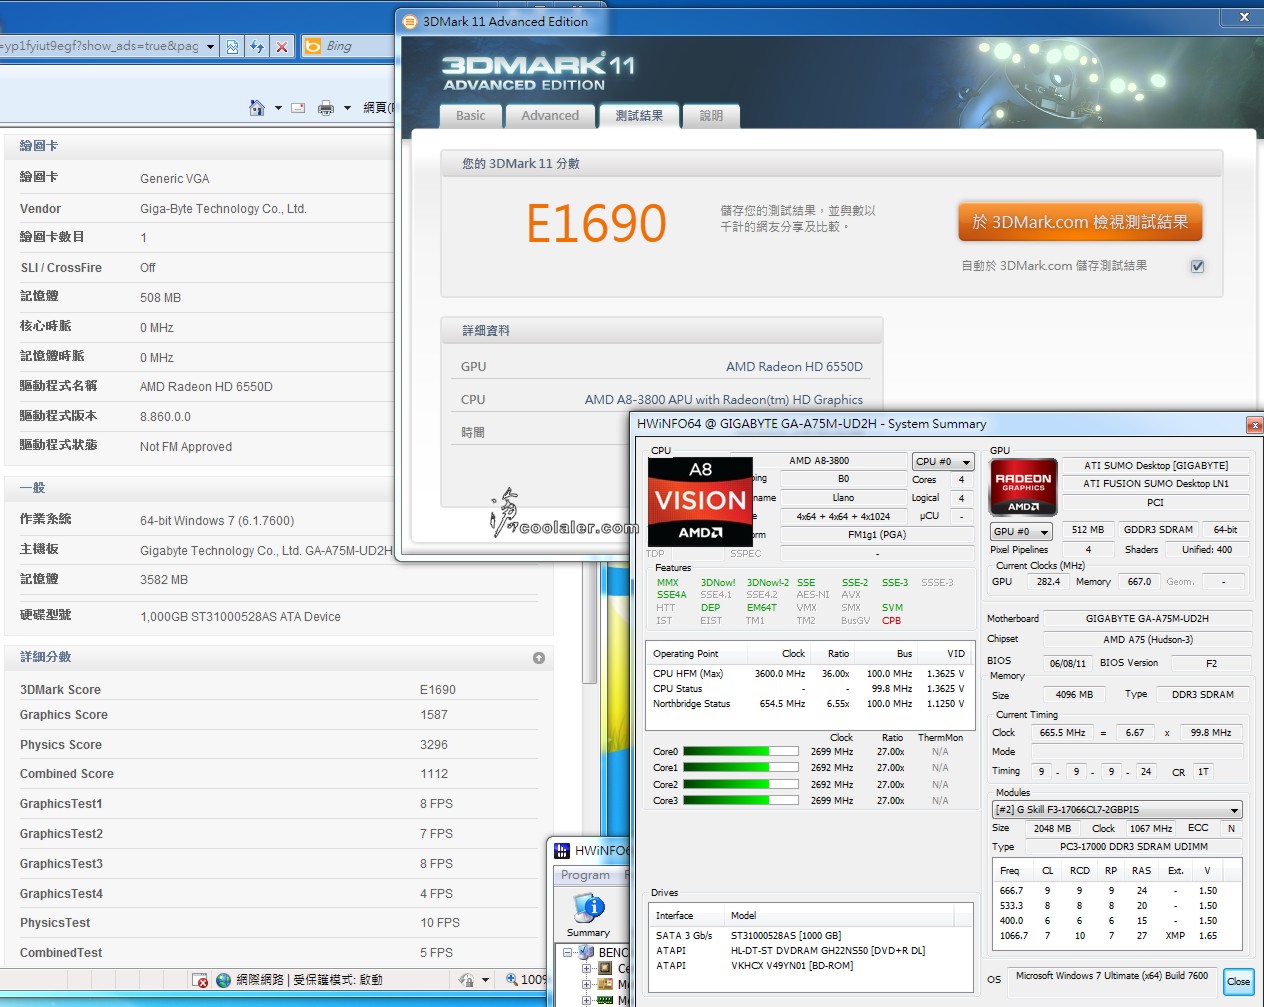Click the ATI SUMO Desktop [GIGABYTE] field
Viewport: 1264px width, 1007px height.
[1156, 466]
